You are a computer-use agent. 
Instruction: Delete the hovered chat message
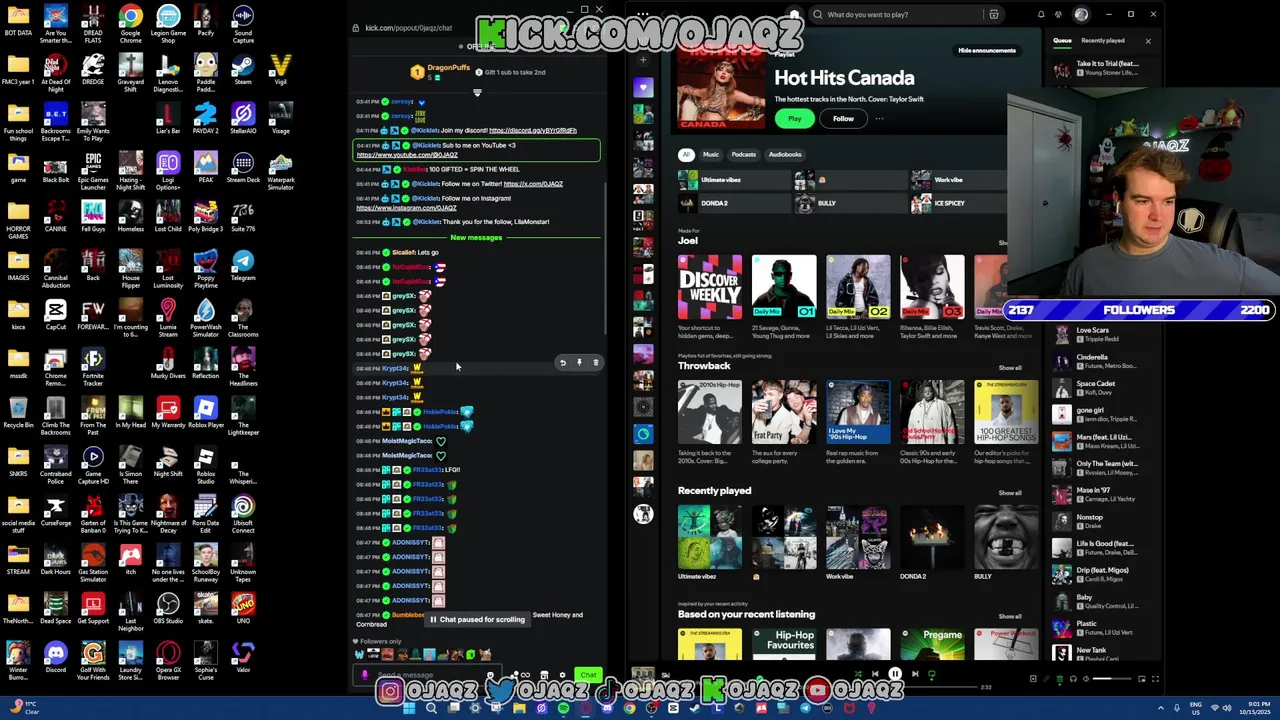595,363
